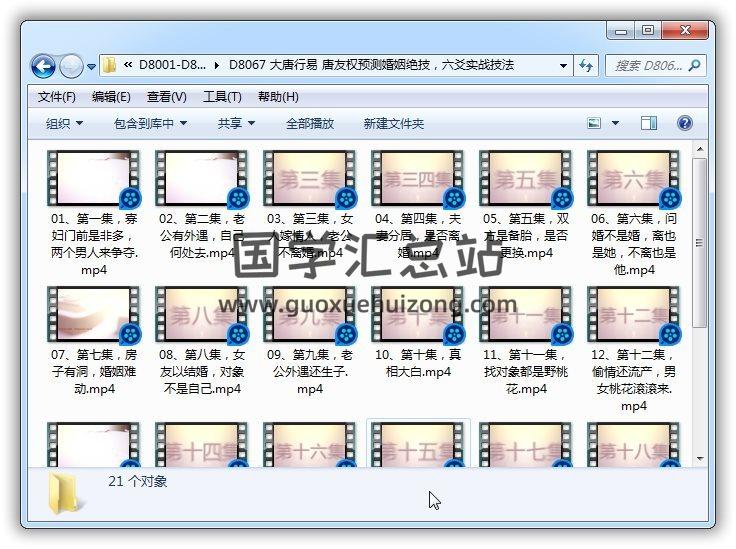Select video thumbnail 第十二集
Viewport: 736px width, 549px height.
point(634,314)
